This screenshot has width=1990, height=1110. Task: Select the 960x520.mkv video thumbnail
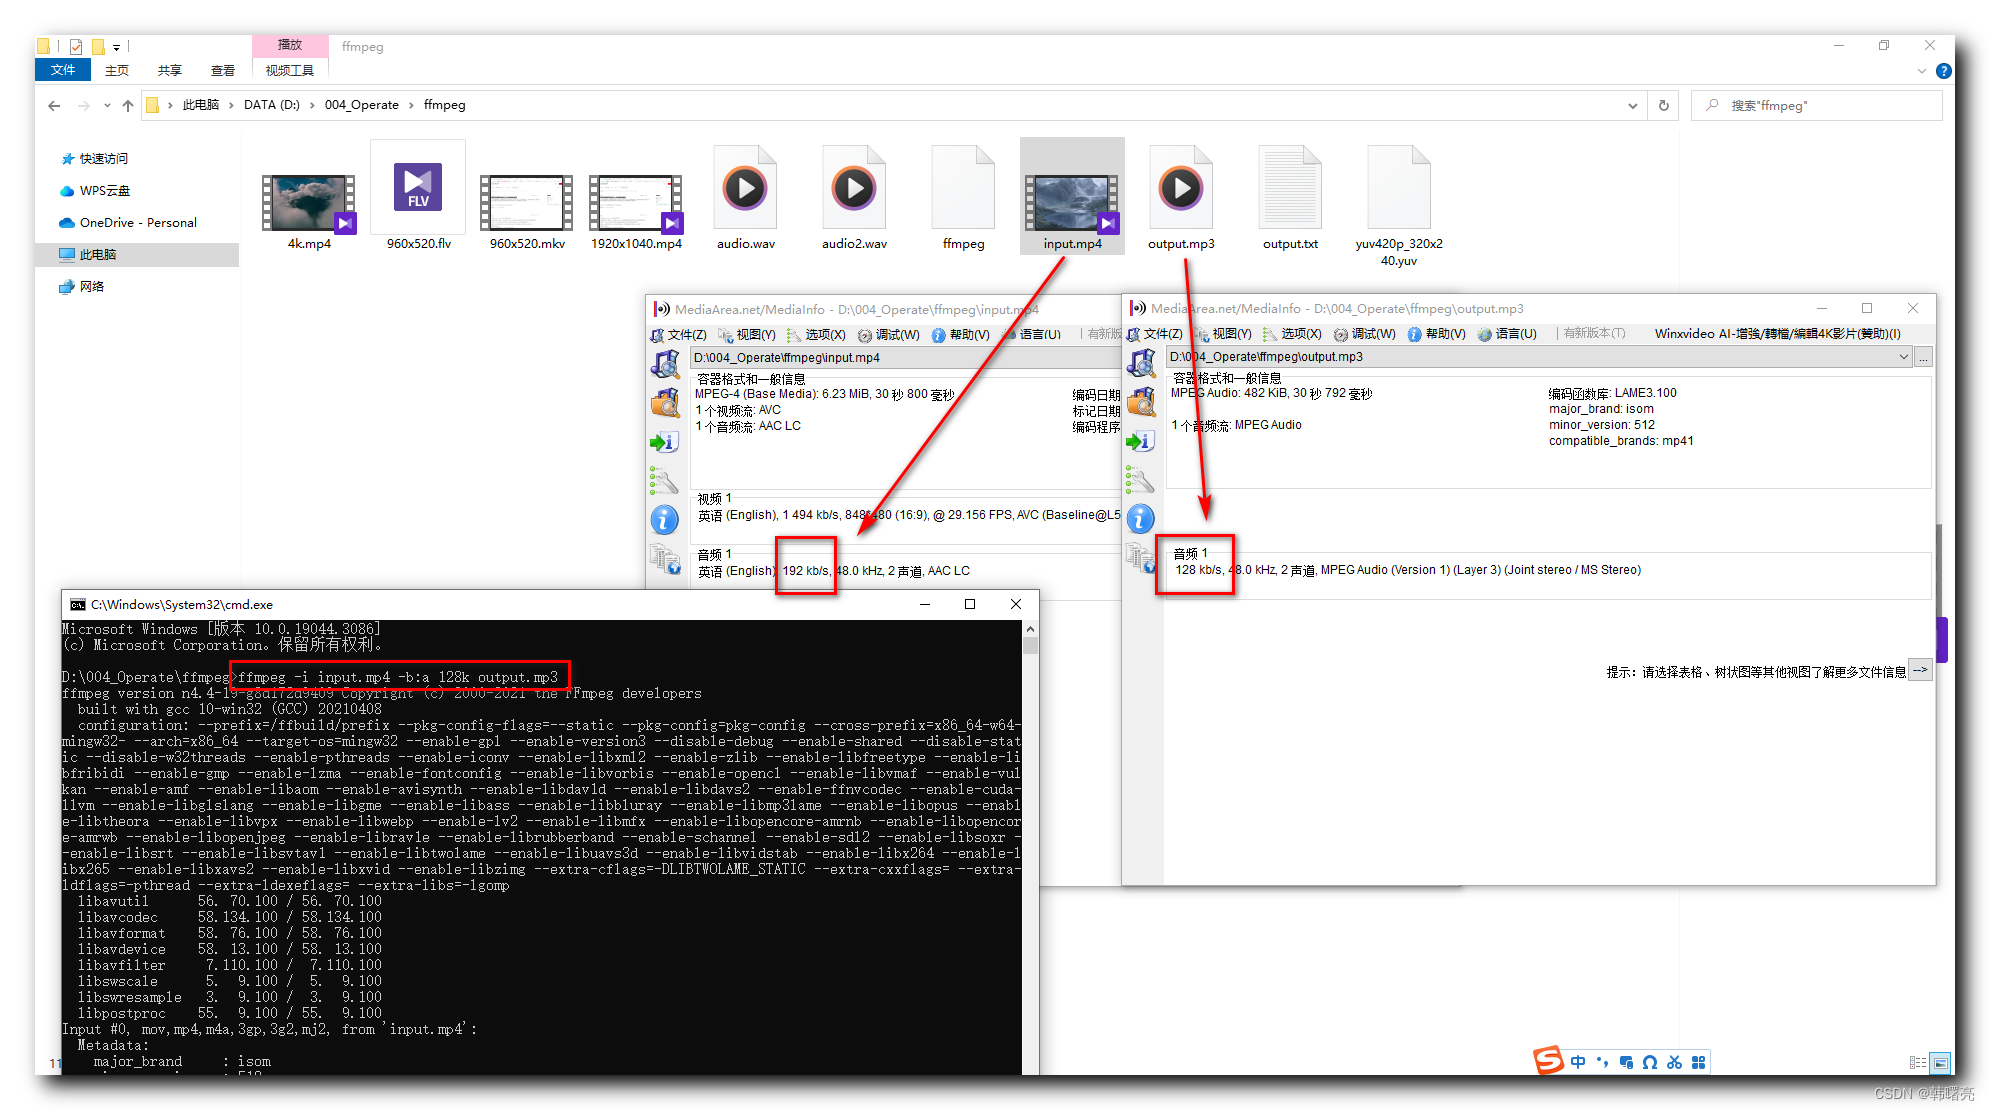point(527,203)
